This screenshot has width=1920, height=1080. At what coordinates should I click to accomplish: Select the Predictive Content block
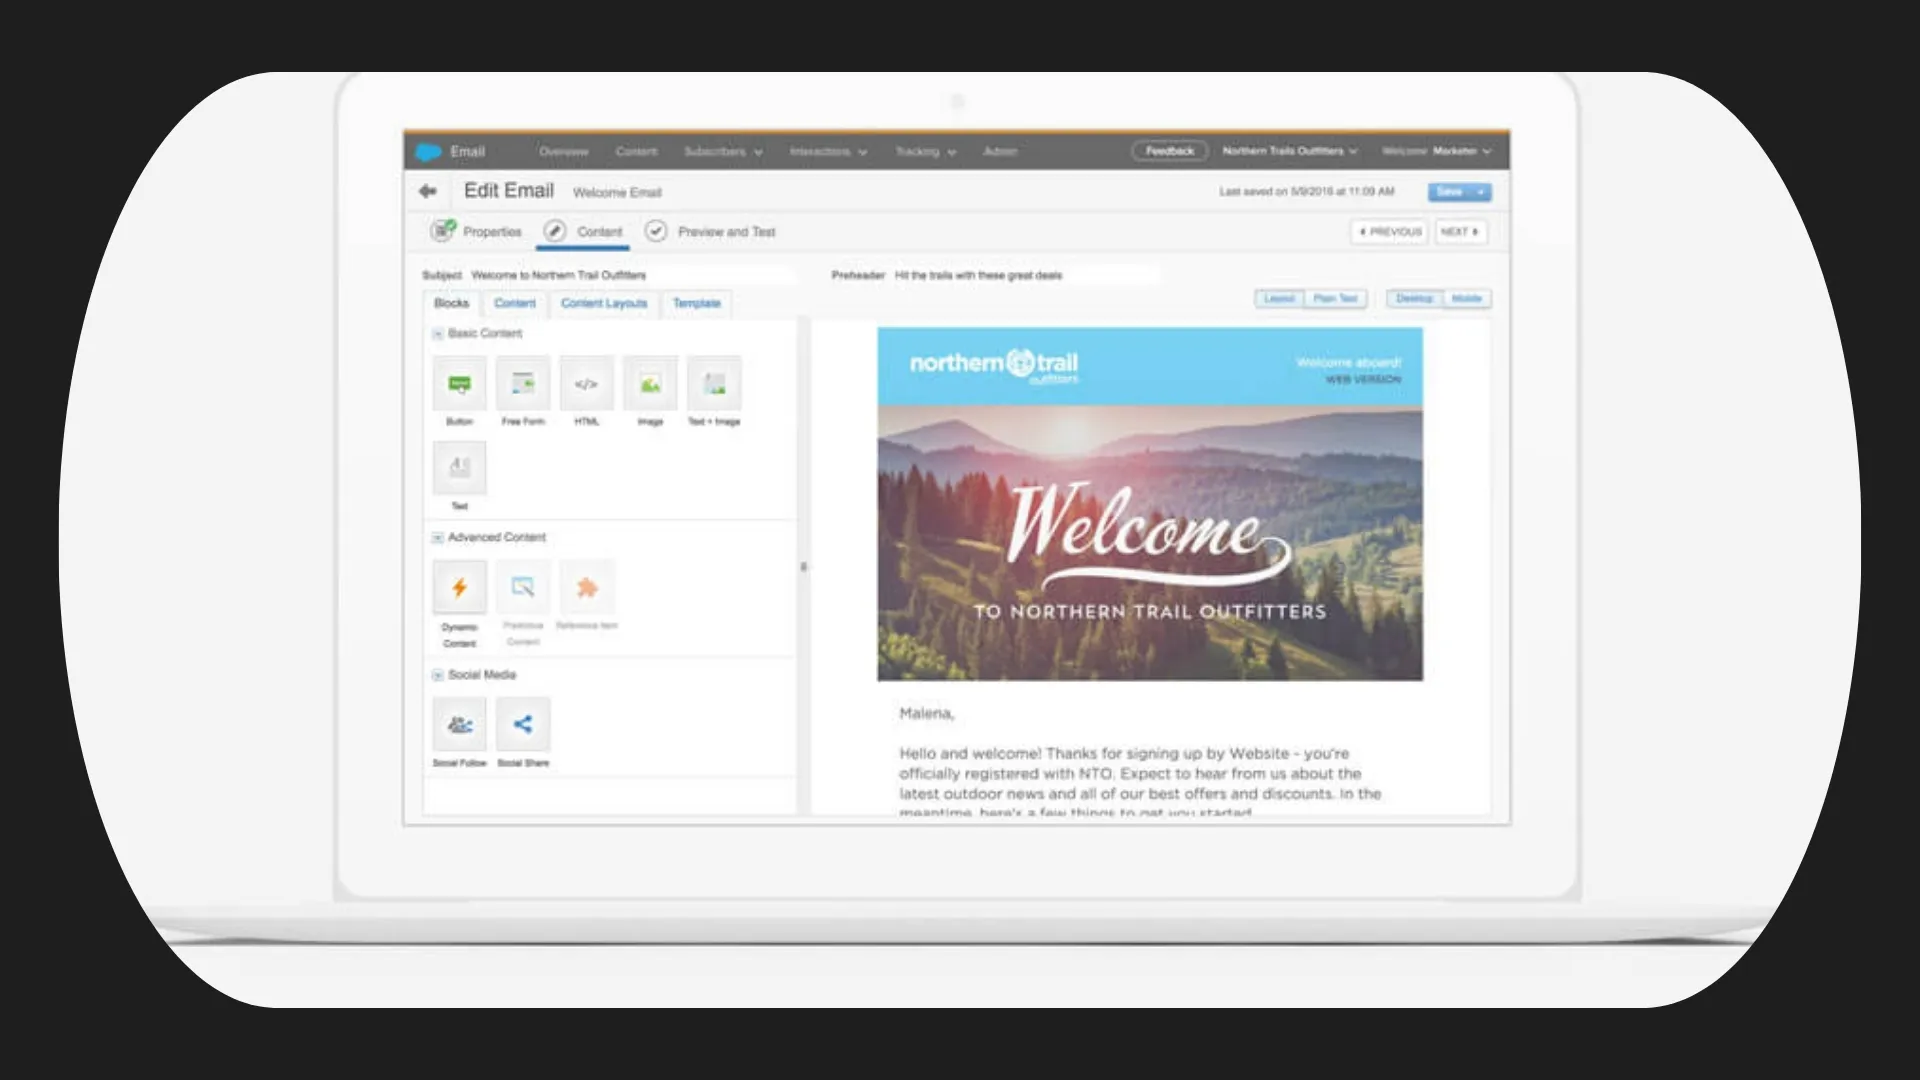coord(523,587)
